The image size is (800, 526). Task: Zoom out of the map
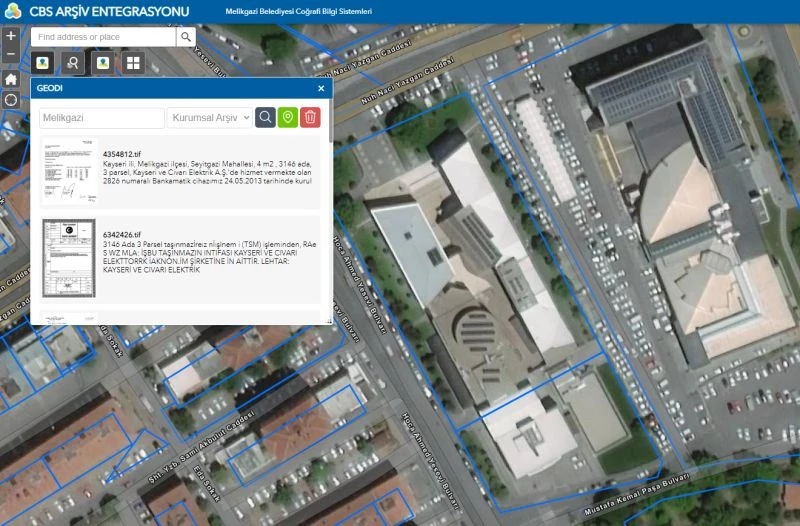click(11, 54)
